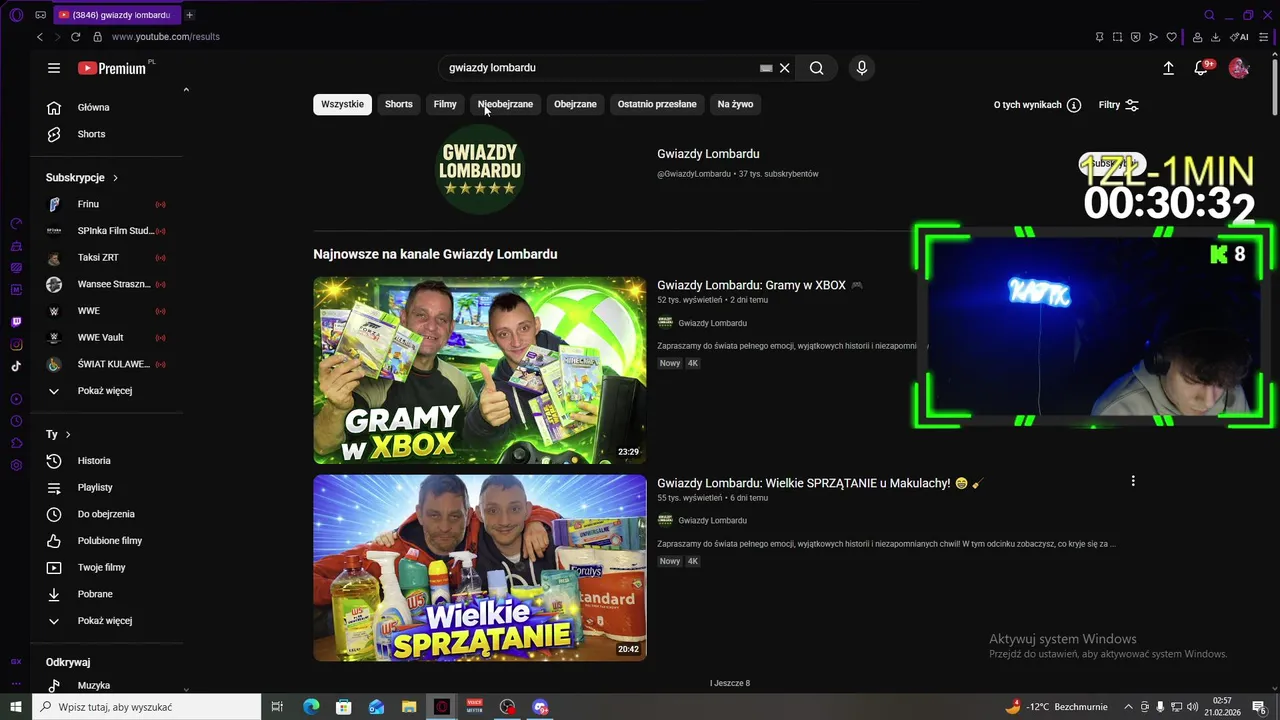The image size is (1280, 720).
Task: Select the Nieobejrzane filter chip
Action: 505,104
